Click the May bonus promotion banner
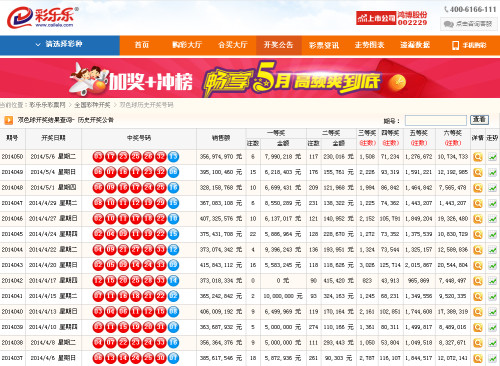The width and height of the screenshot is (500, 366). tap(250, 78)
